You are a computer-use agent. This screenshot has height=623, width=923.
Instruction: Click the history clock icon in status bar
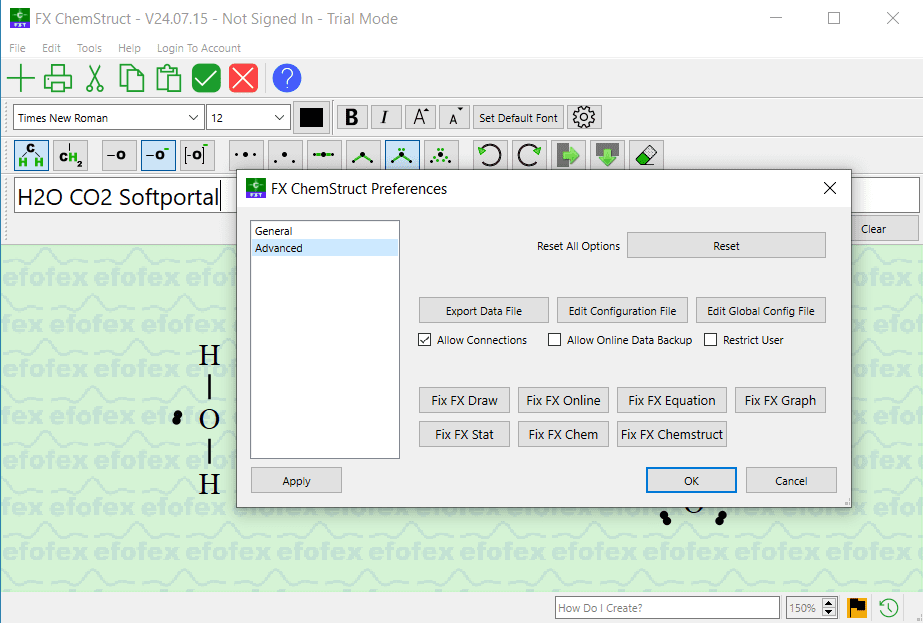pyautogui.click(x=889, y=607)
